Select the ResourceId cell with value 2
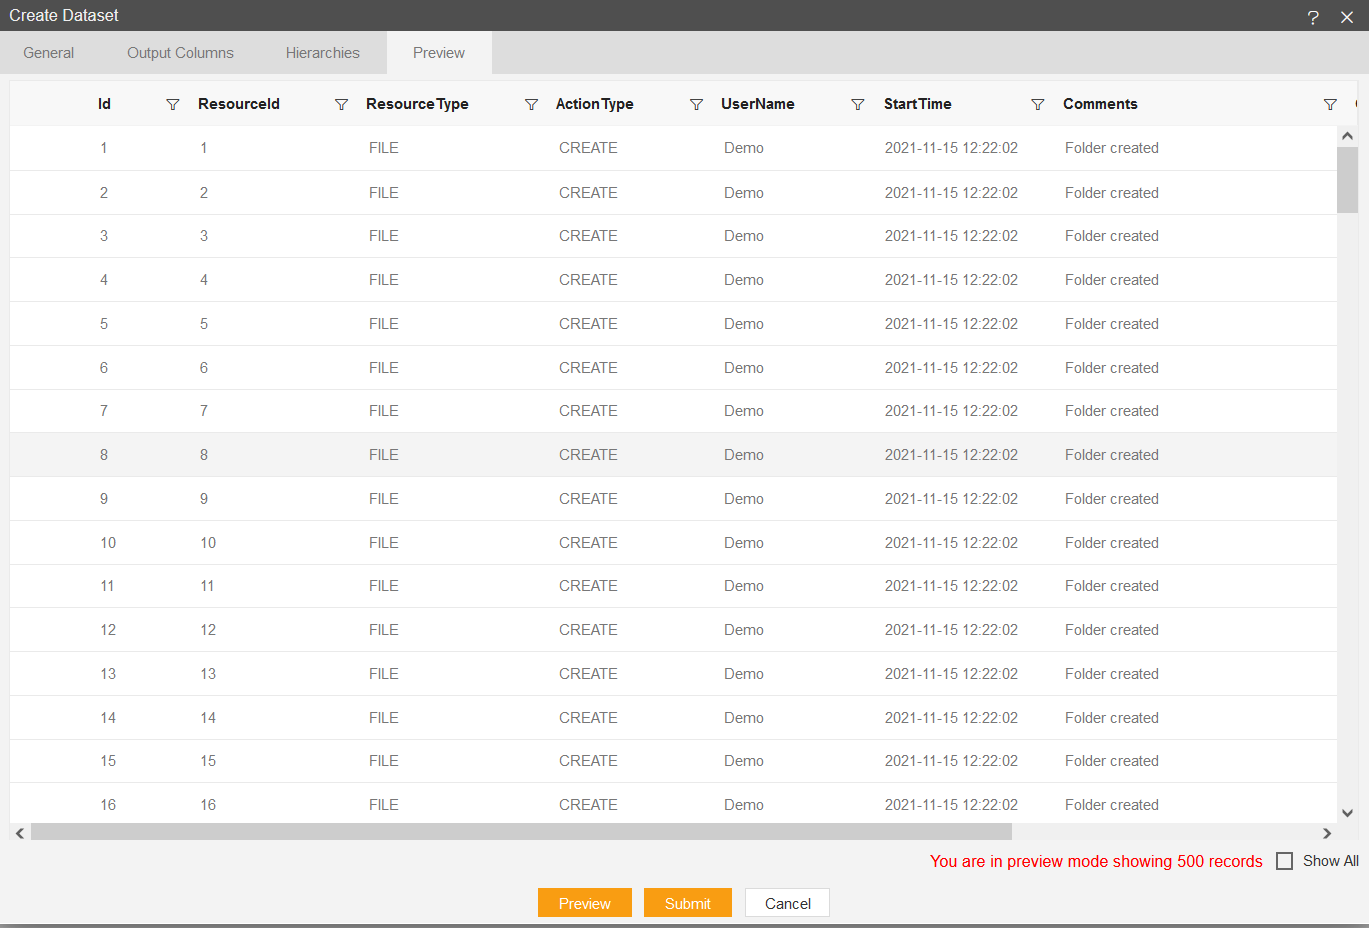This screenshot has height=928, width=1369. [x=204, y=193]
